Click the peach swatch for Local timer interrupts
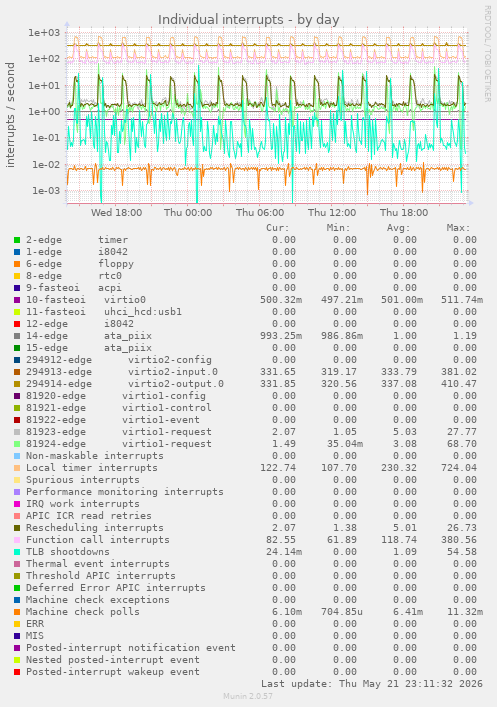497x707 pixels. pos(17,468)
